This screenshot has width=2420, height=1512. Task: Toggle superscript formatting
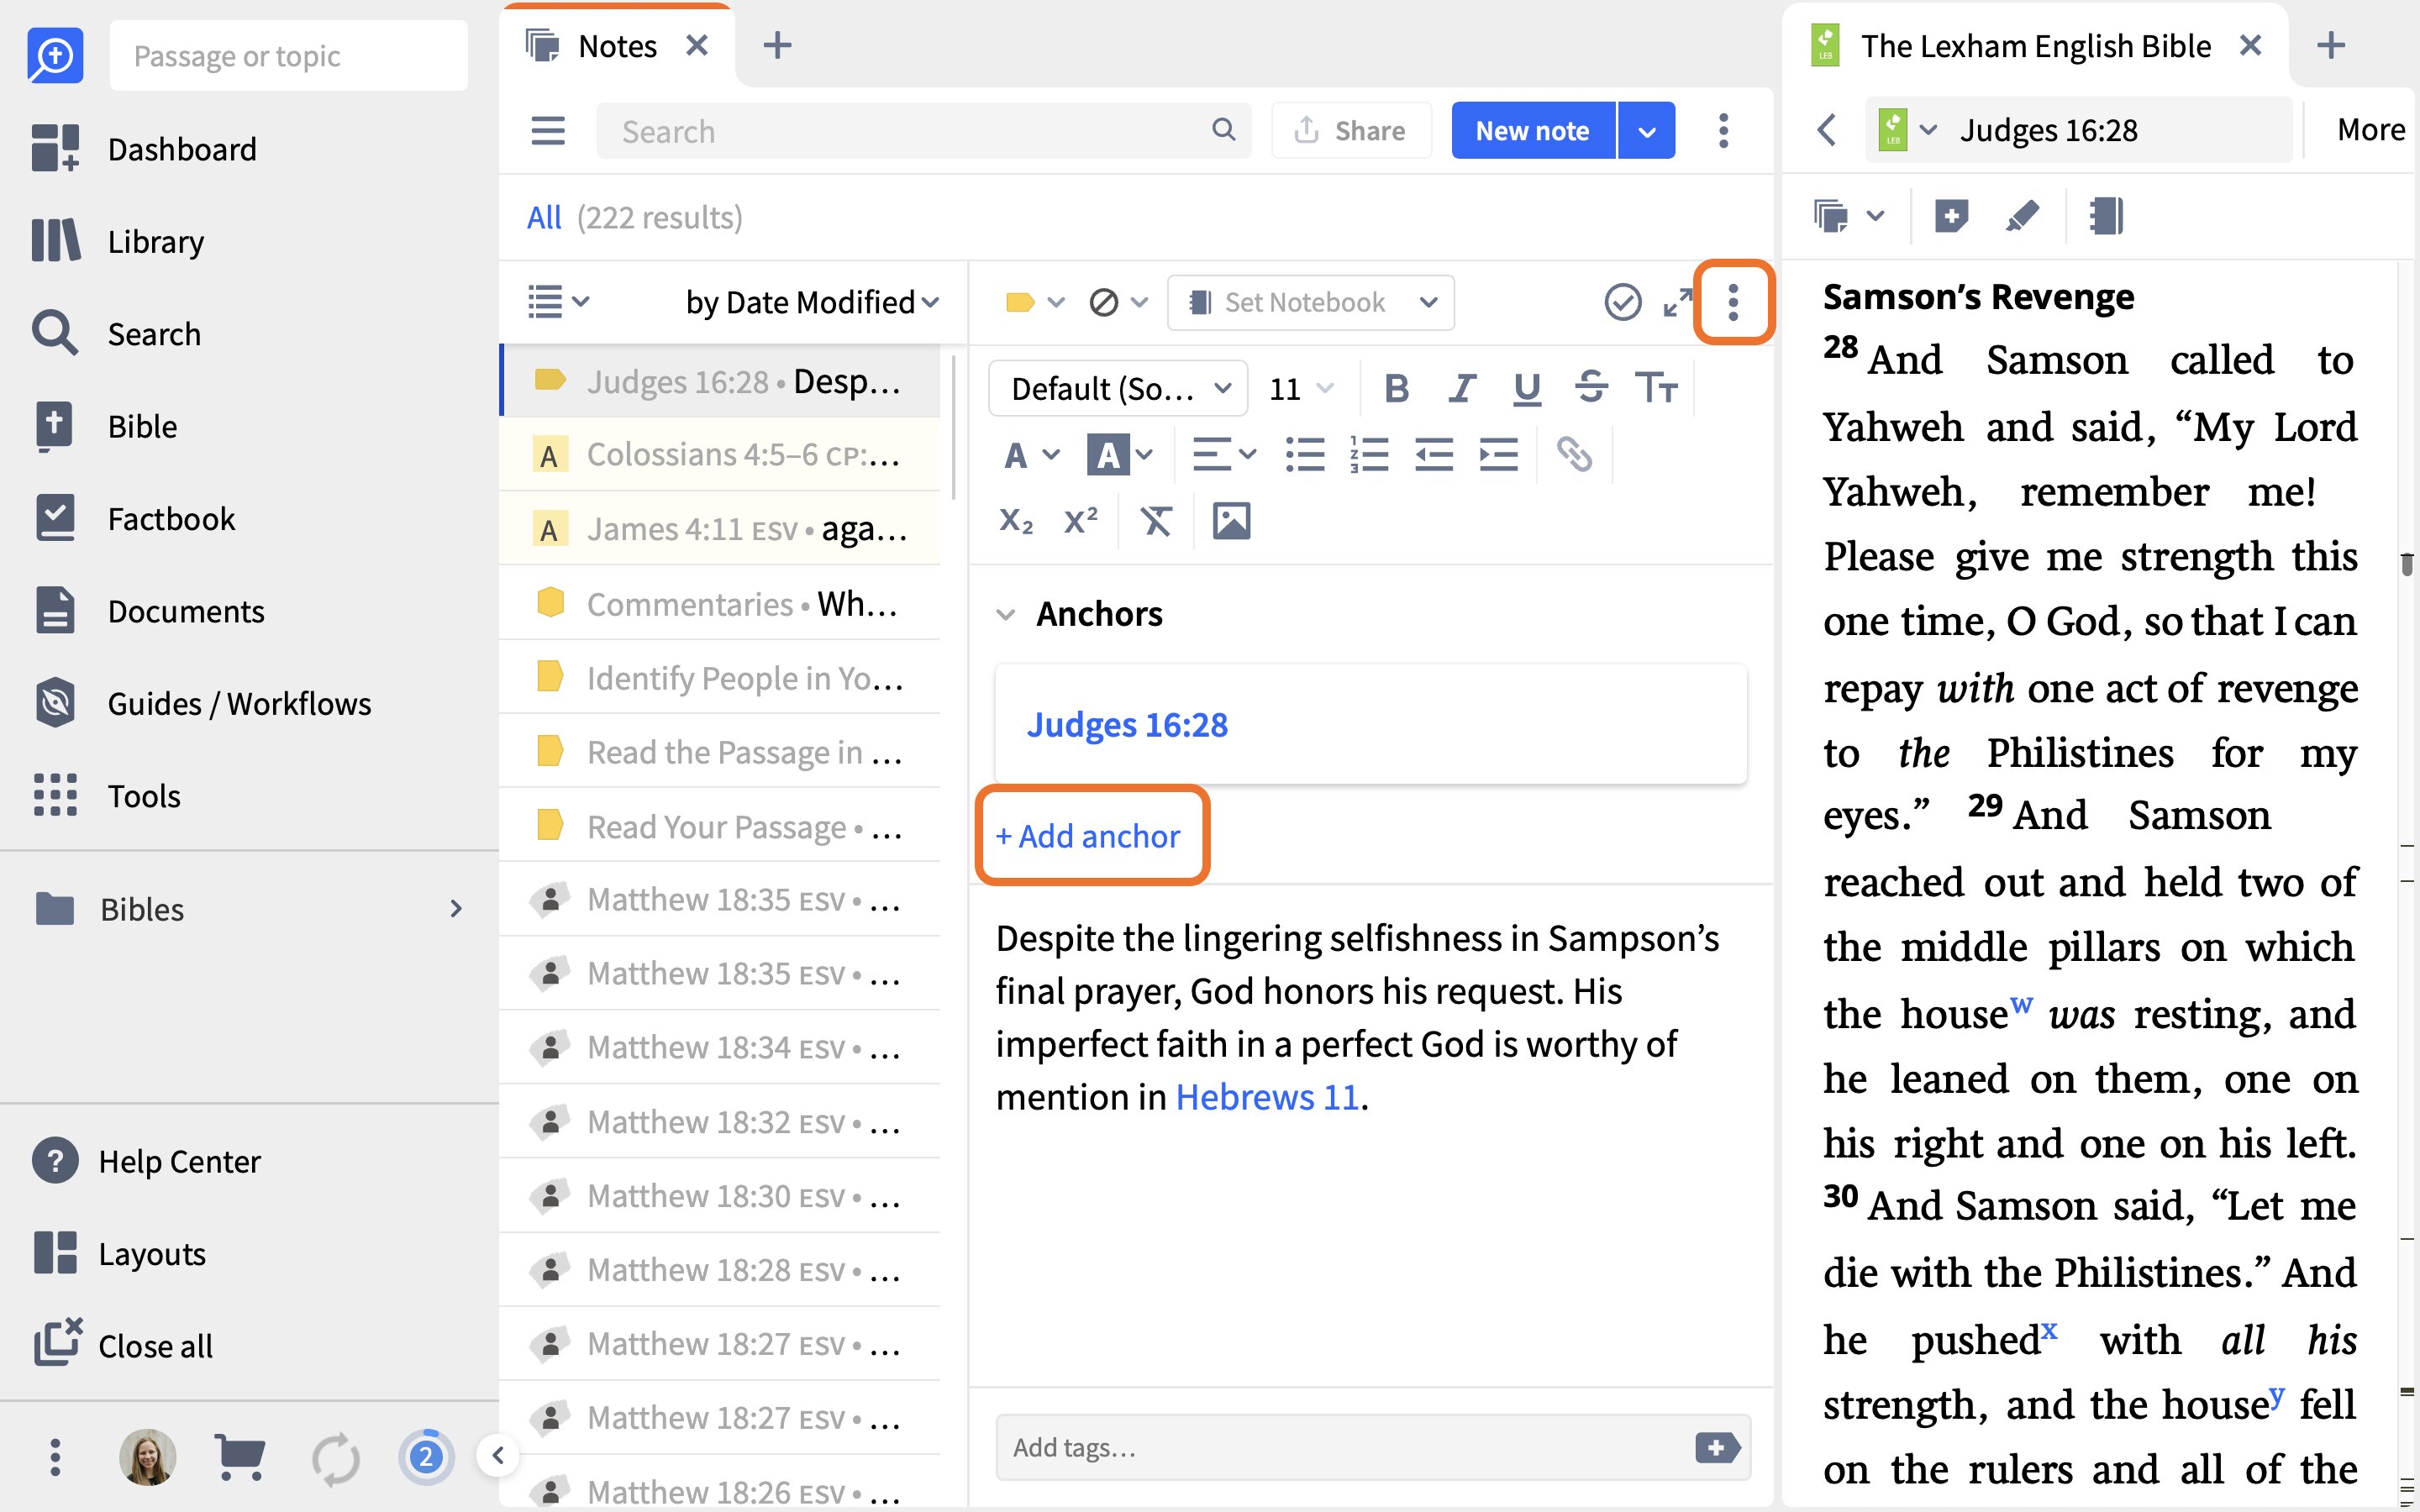tap(1081, 521)
